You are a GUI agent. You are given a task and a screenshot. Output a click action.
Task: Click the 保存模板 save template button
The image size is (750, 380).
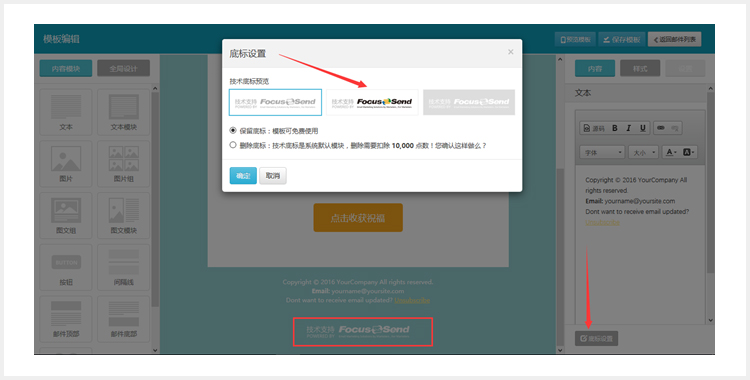(x=622, y=39)
